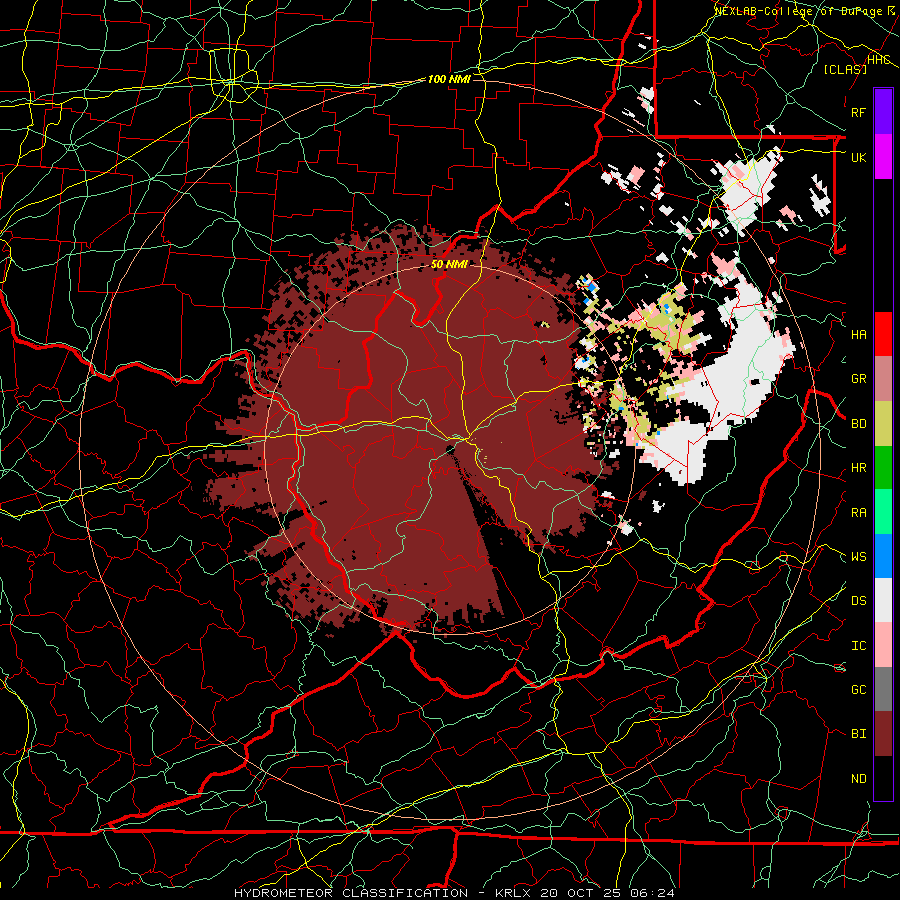Click the 'UK' legend label
Screen dimensions: 900x900
(x=859, y=157)
